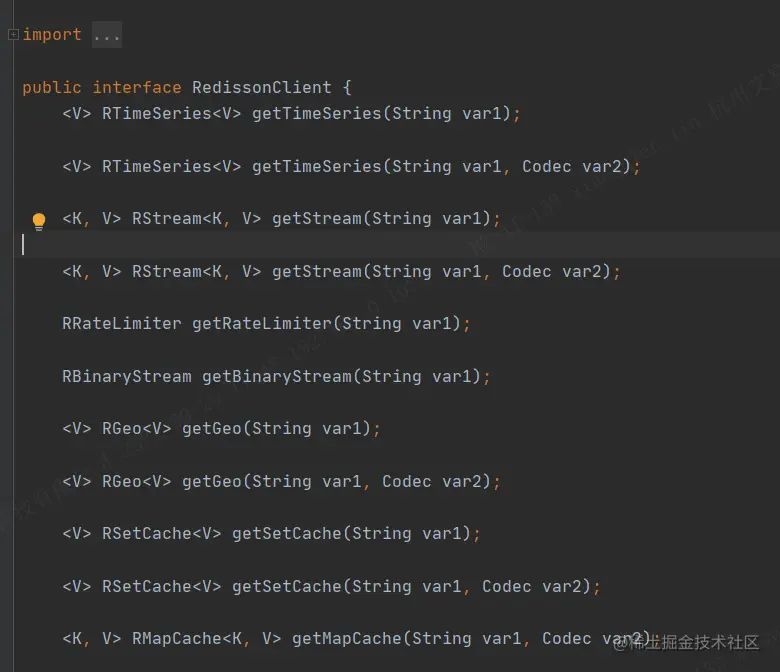Click the RTimeSeries type in the first method
Image resolution: width=780 pixels, height=672 pixels.
point(157,113)
